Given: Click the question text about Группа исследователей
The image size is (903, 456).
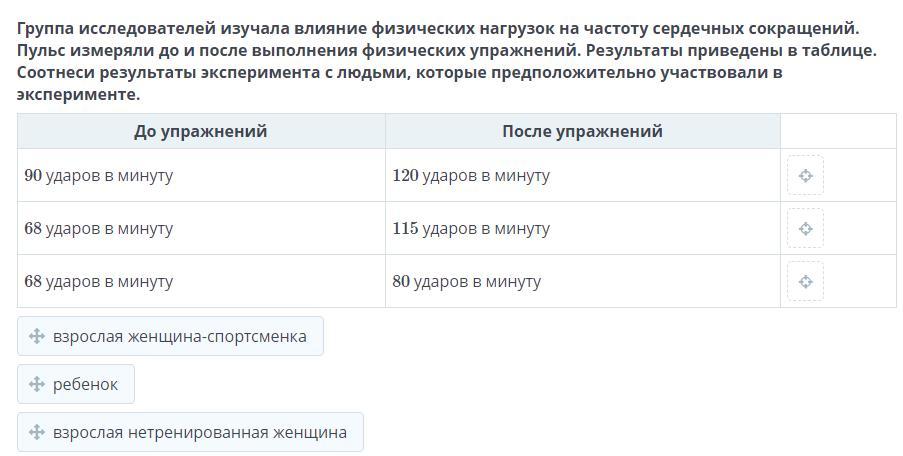Looking at the screenshot, I should coord(437,29).
